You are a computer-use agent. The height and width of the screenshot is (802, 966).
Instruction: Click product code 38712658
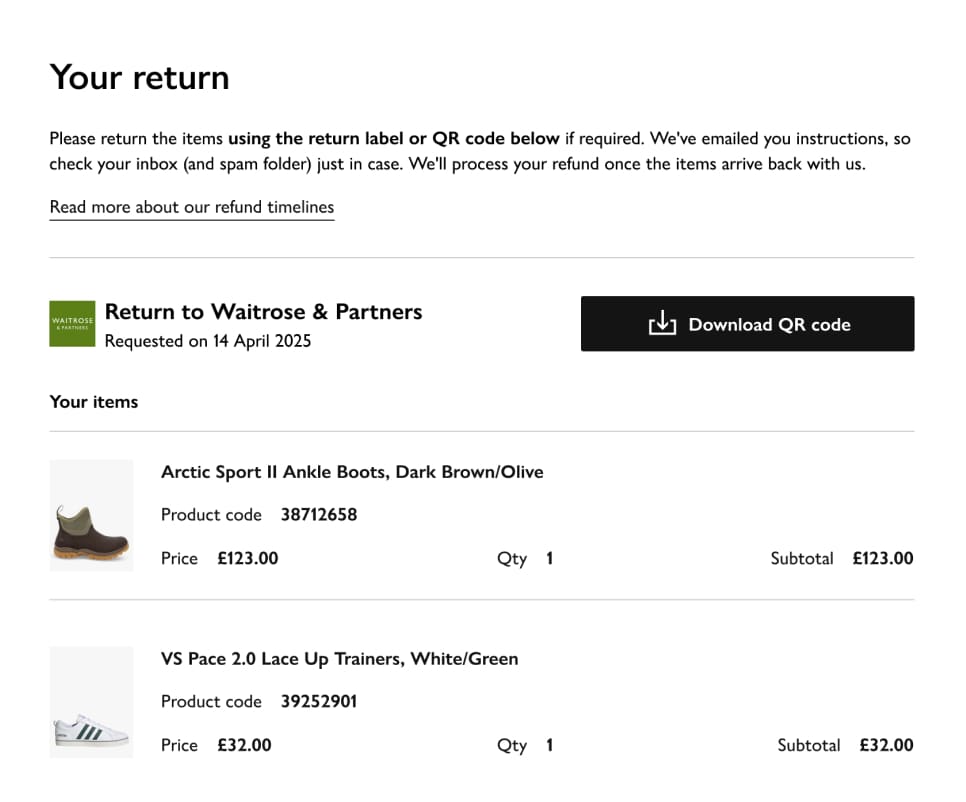pyautogui.click(x=318, y=515)
